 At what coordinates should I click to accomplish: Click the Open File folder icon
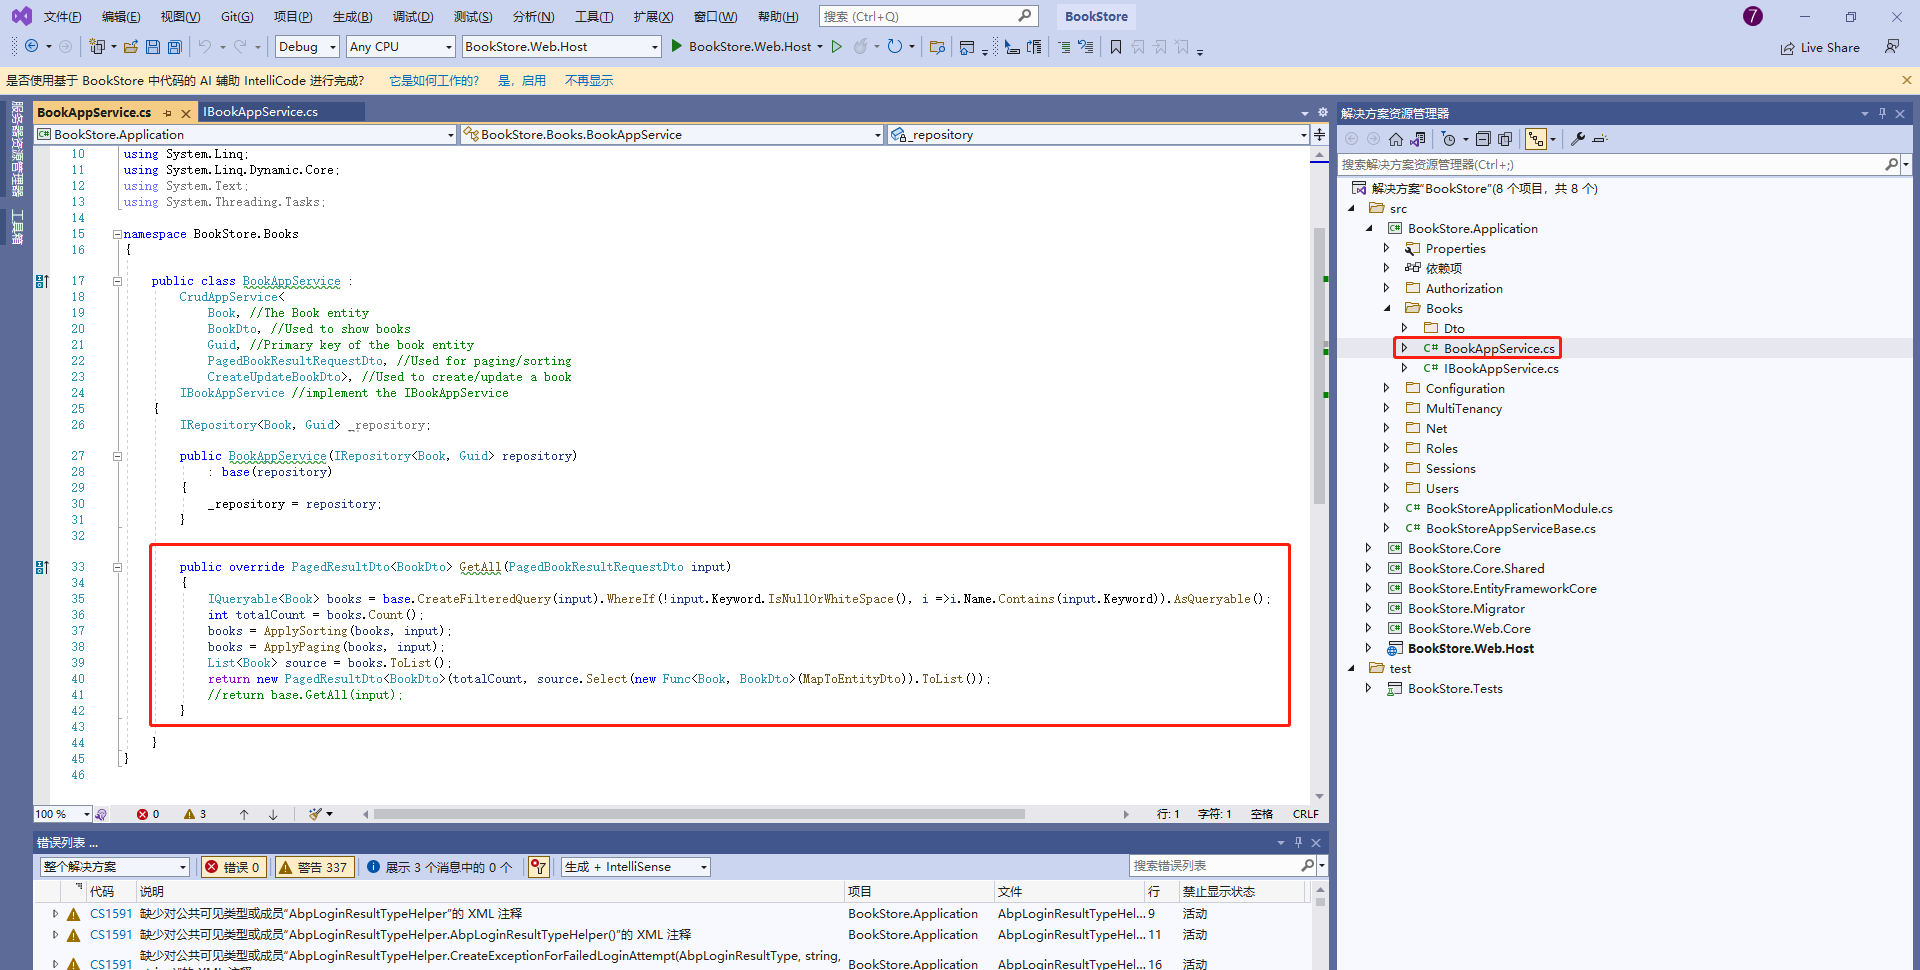[131, 47]
